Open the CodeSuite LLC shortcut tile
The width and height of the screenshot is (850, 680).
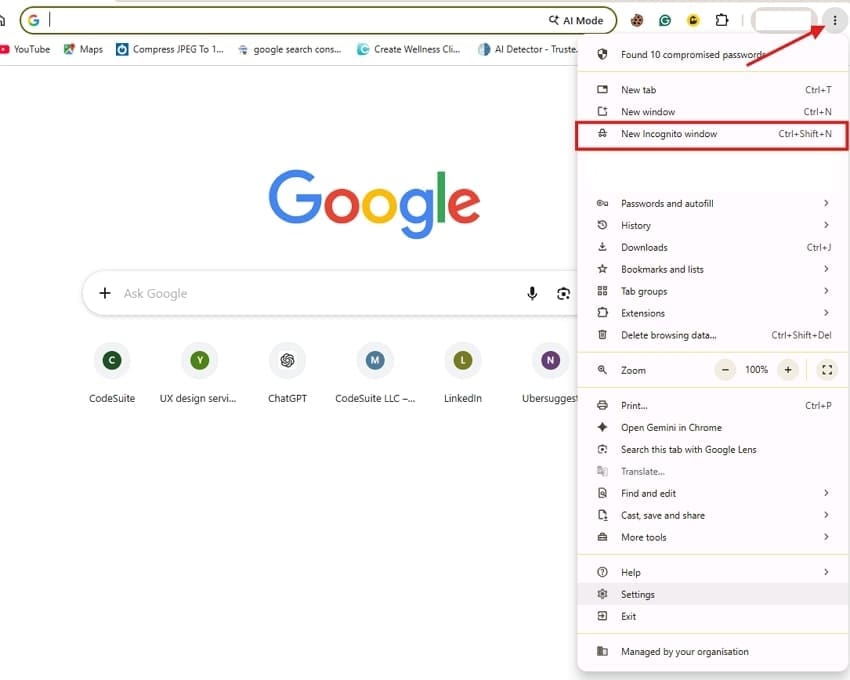[x=375, y=374]
